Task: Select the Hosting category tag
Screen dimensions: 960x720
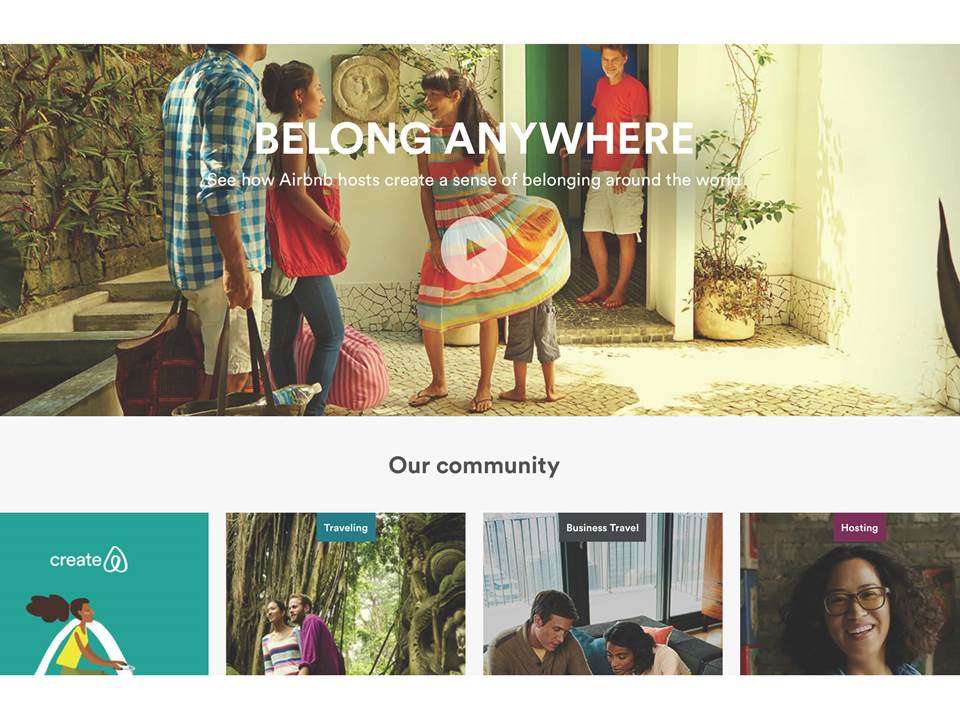Action: (859, 528)
